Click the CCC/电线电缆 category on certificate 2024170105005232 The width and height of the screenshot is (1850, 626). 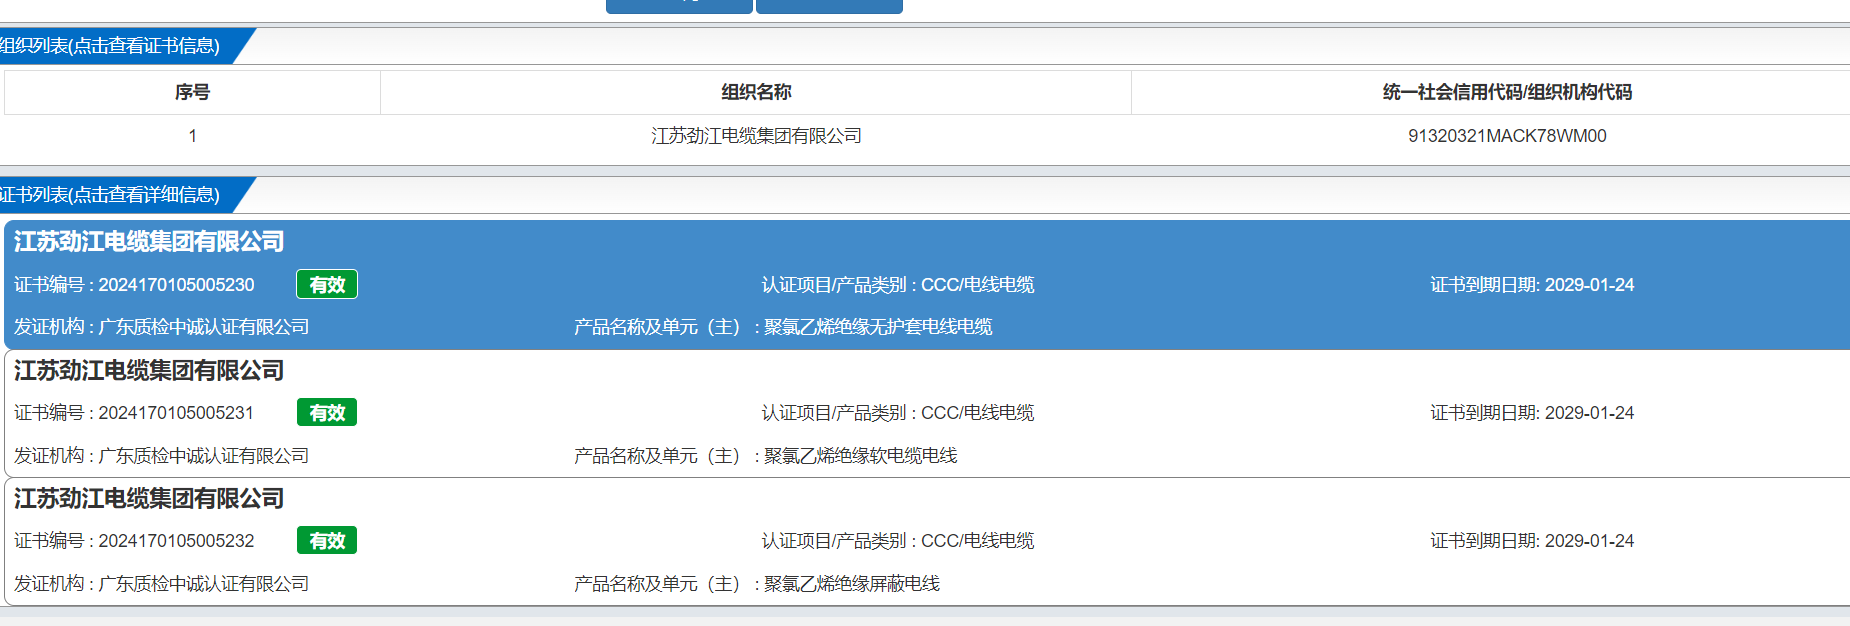pyautogui.click(x=977, y=541)
